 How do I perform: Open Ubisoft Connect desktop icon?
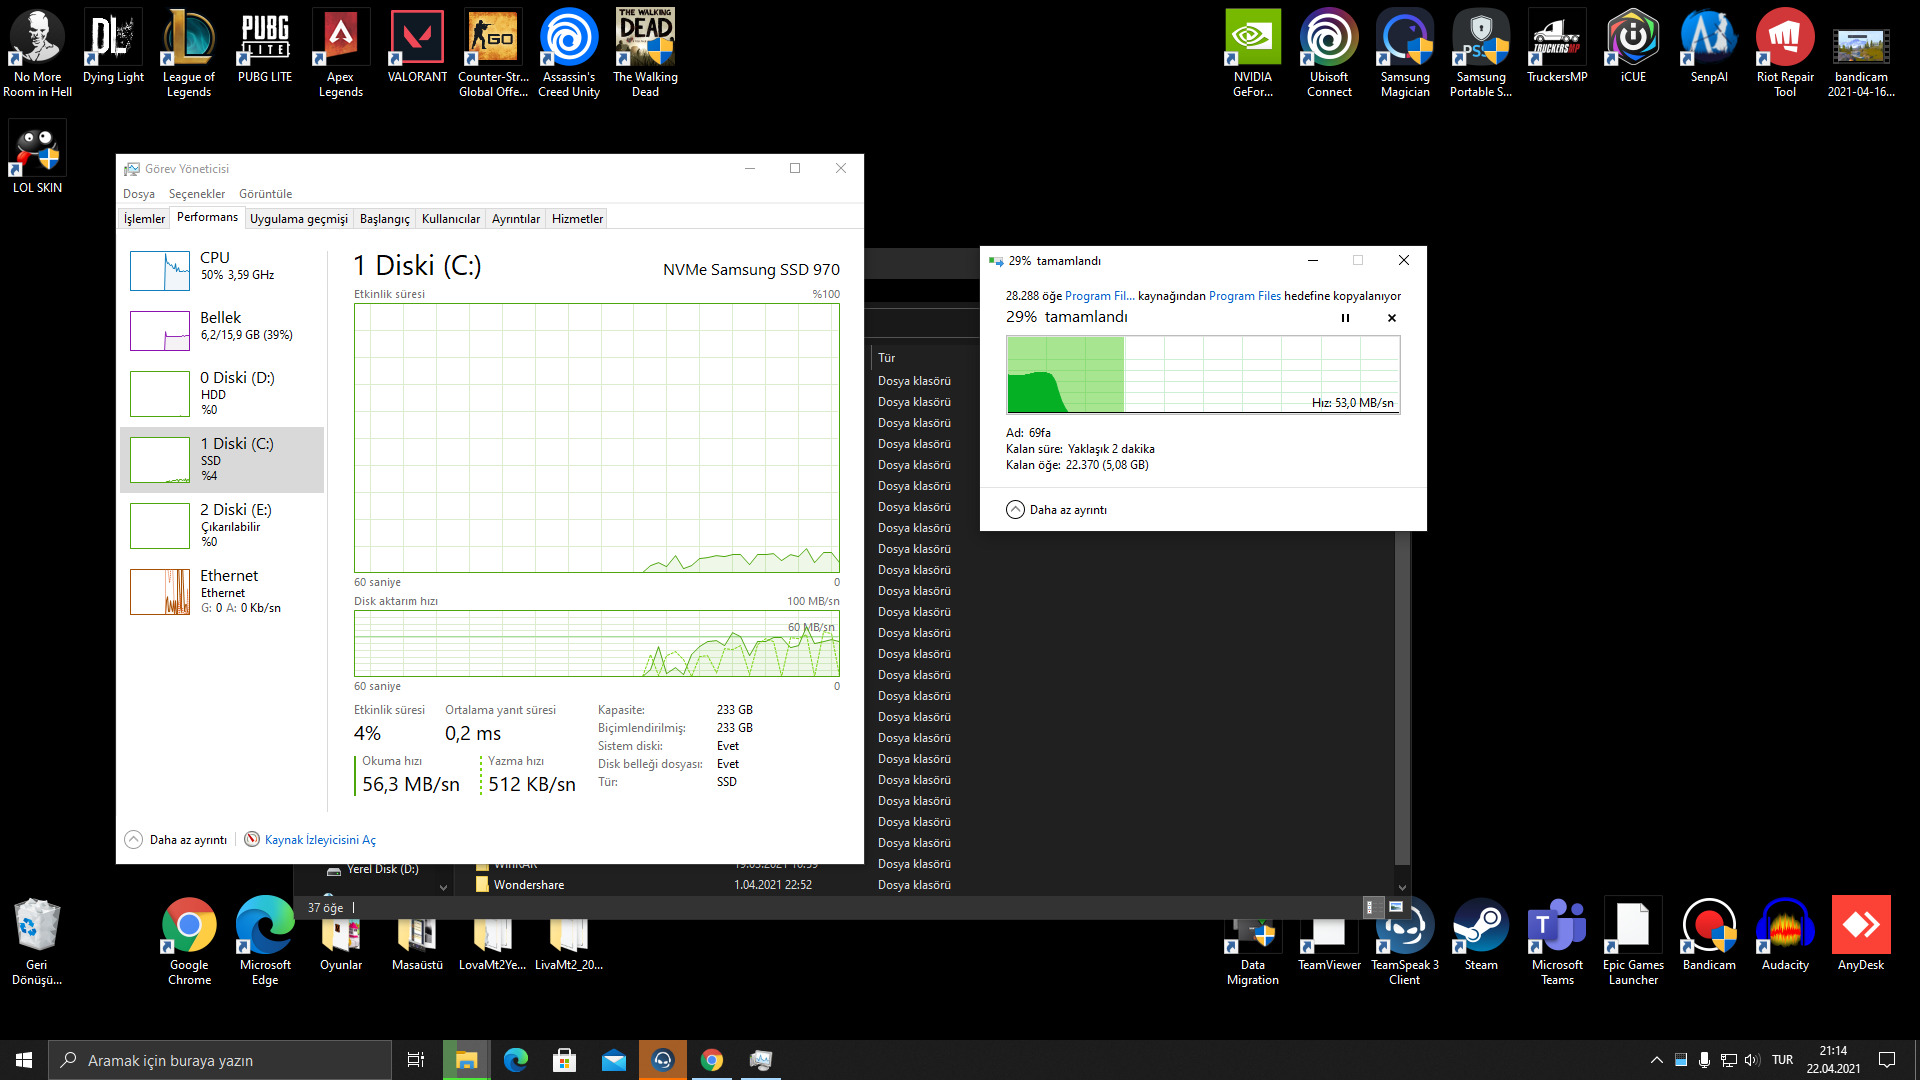(1329, 54)
